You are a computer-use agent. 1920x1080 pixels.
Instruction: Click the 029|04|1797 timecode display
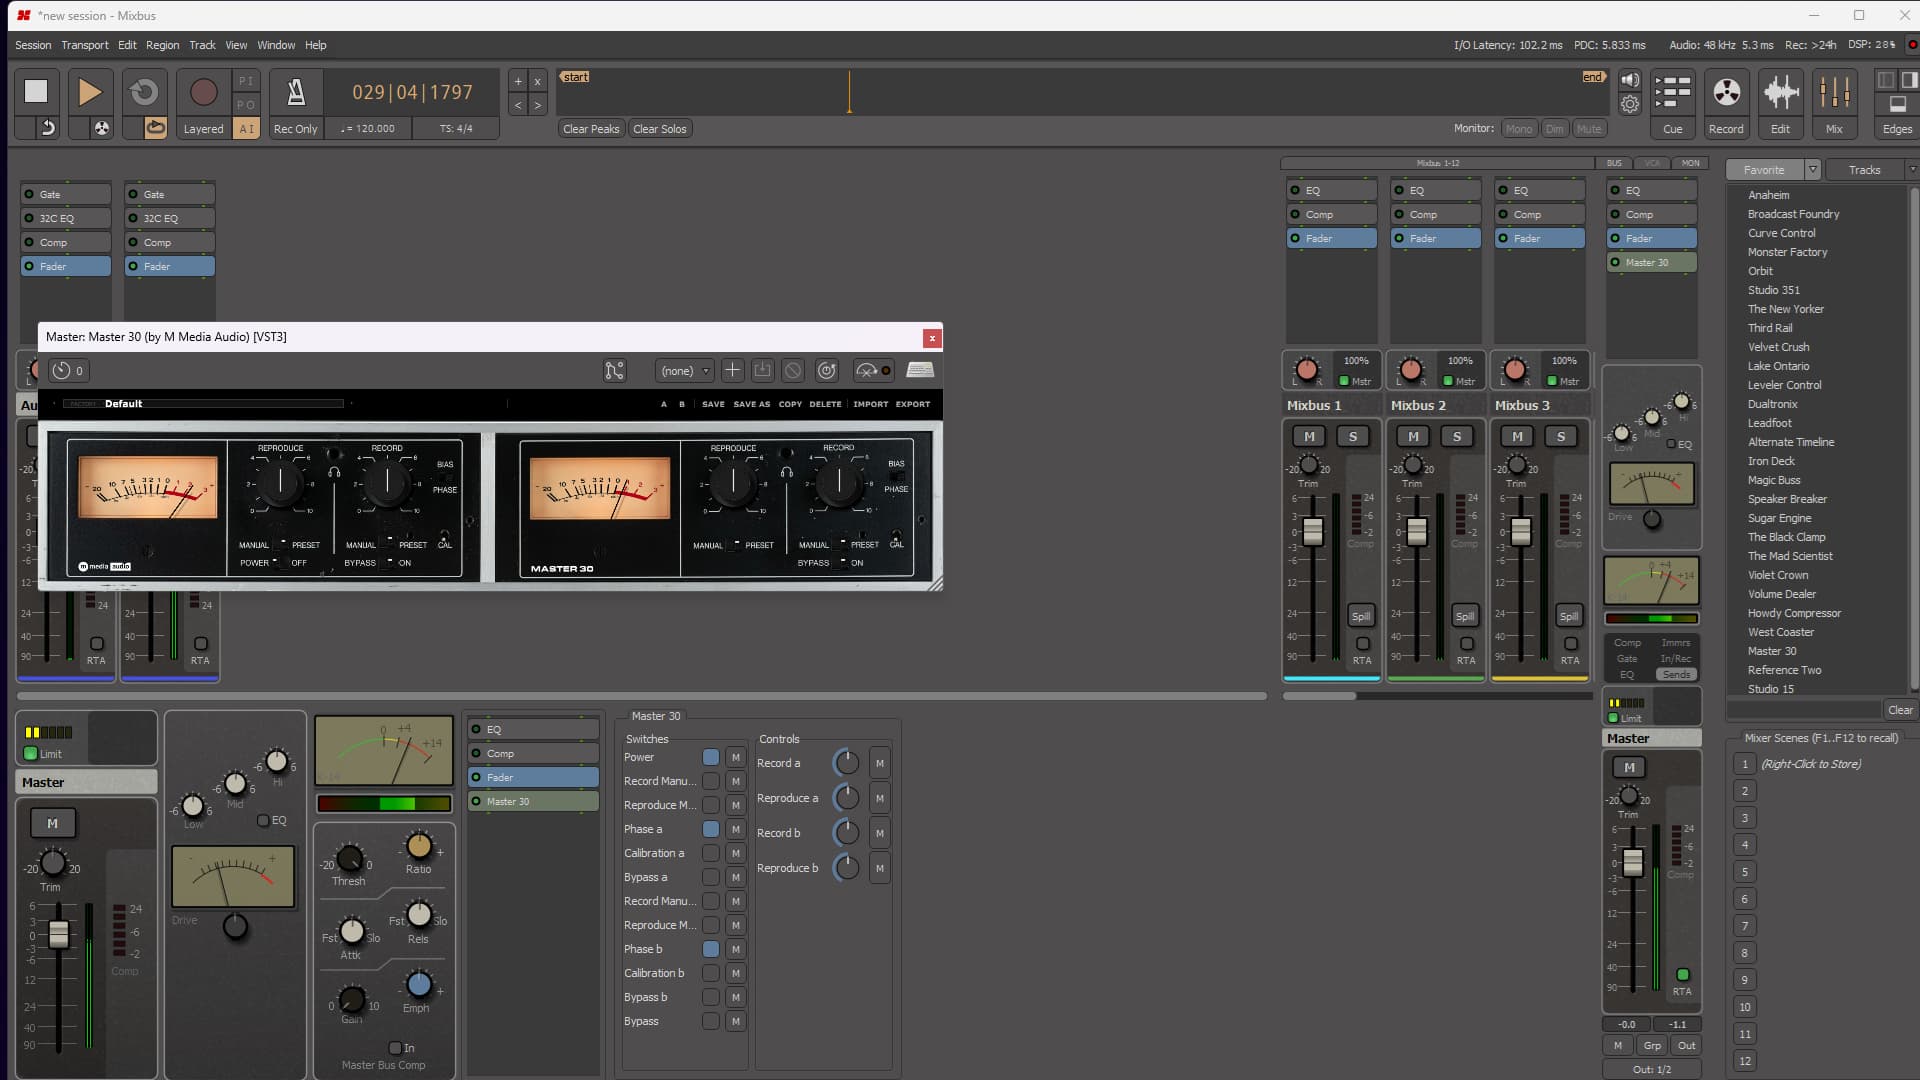point(412,92)
